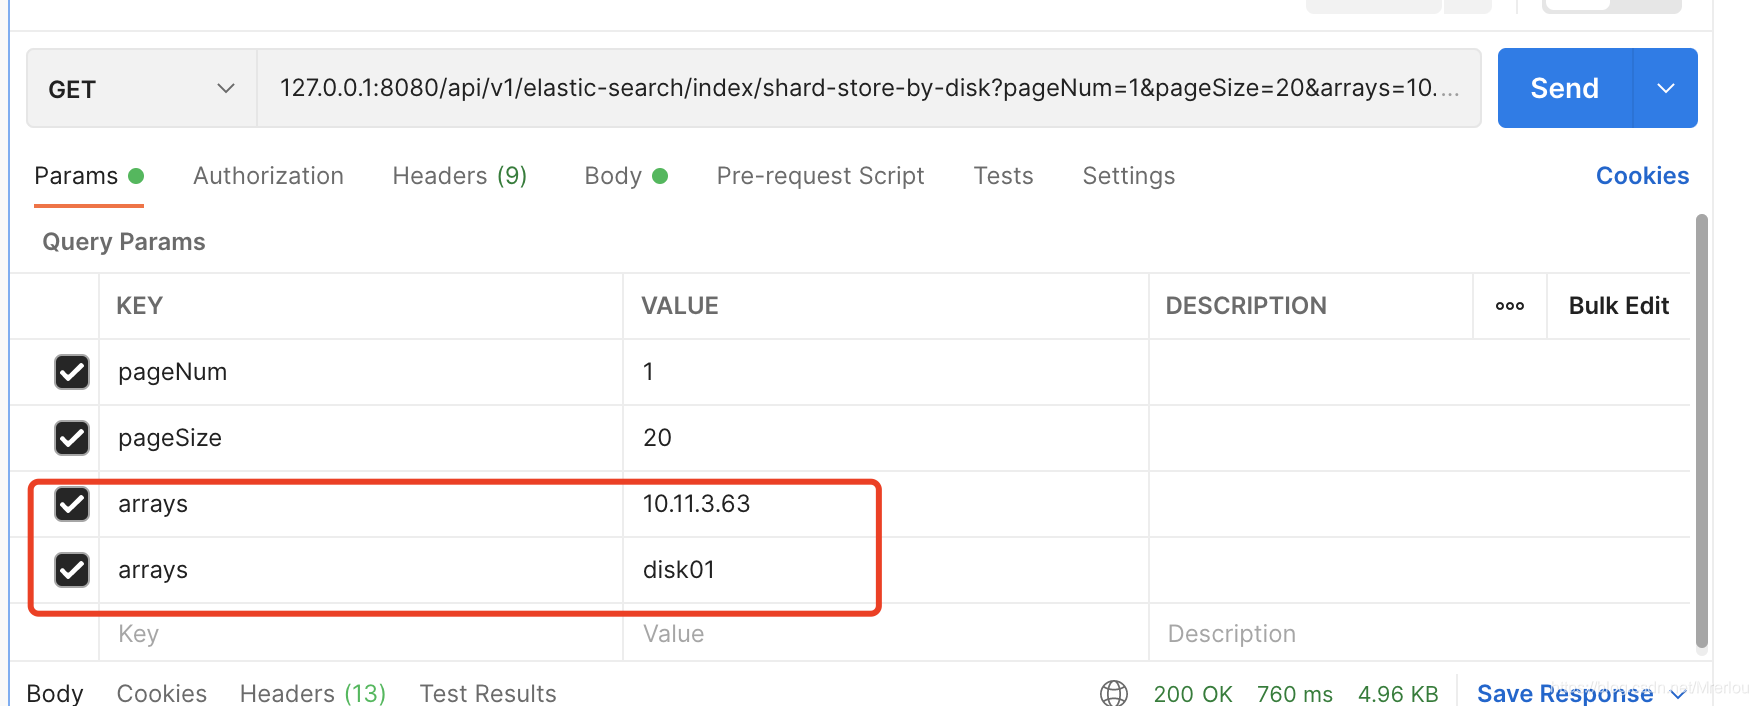The height and width of the screenshot is (706, 1758).
Task: Click the value 20 for pageSize
Action: point(886,438)
